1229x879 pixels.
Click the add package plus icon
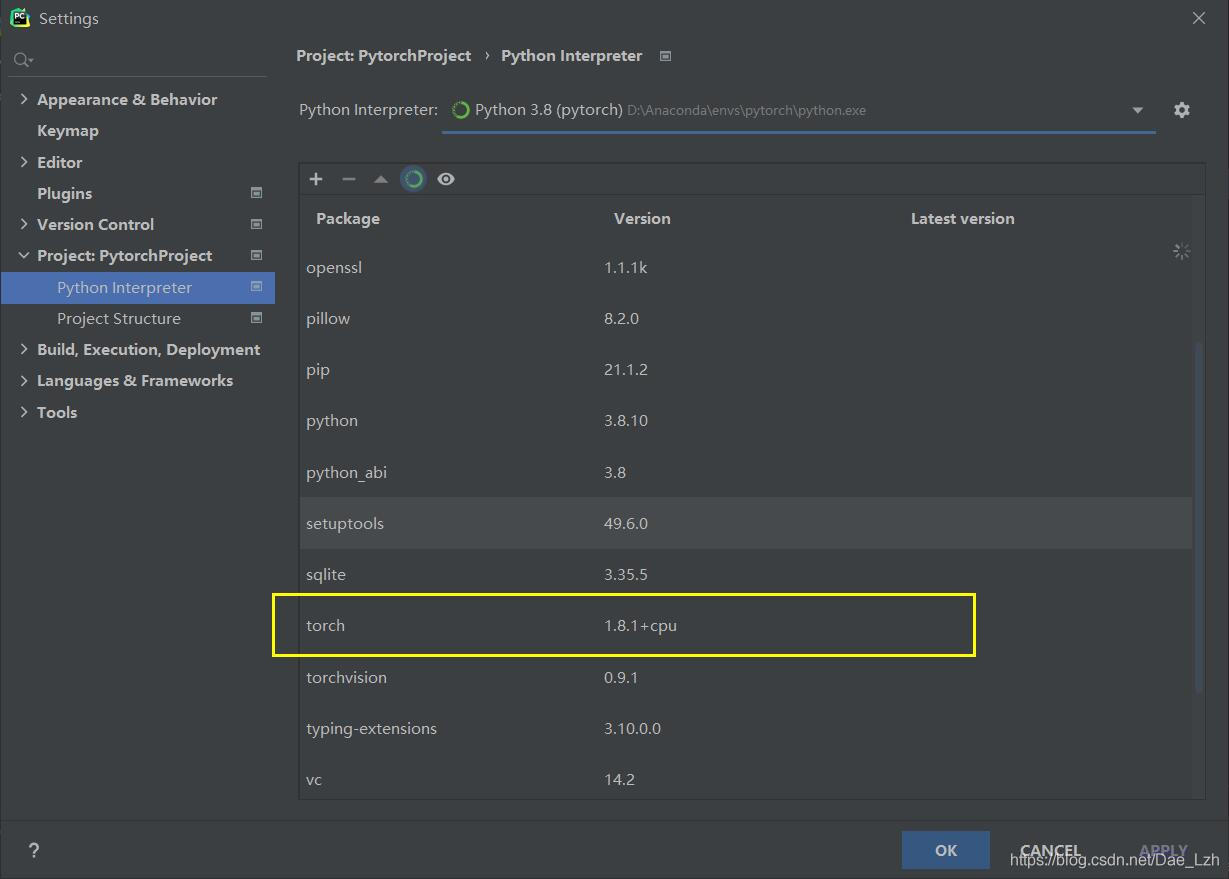[316, 179]
